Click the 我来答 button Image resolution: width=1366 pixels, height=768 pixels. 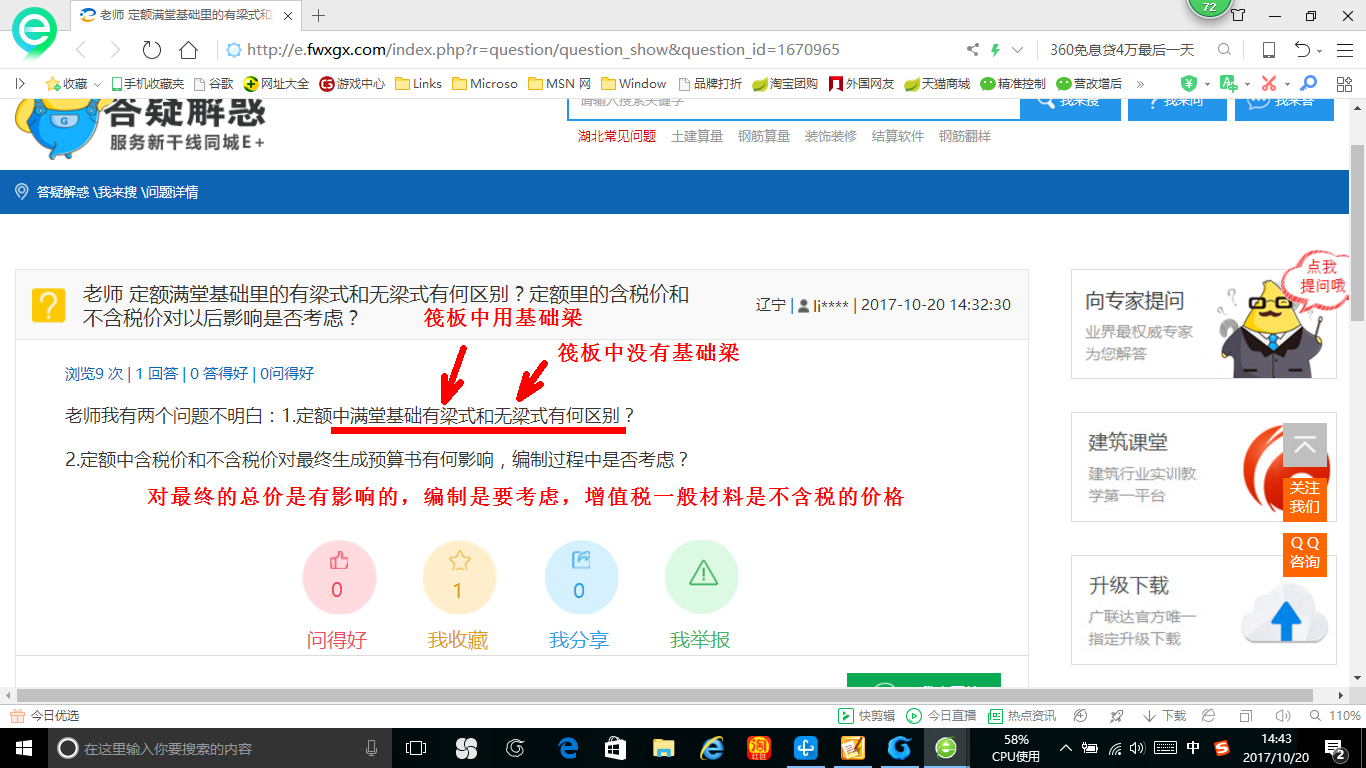click(1284, 107)
